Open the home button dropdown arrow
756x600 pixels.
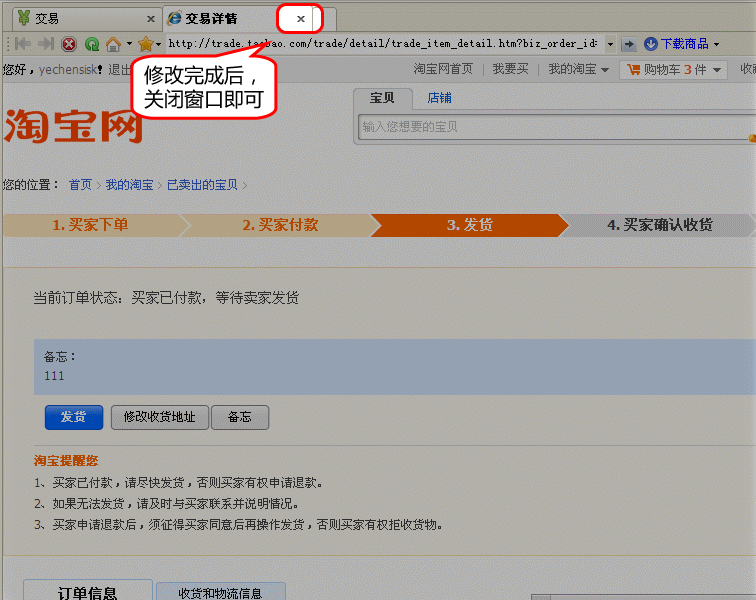pyautogui.click(x=129, y=44)
